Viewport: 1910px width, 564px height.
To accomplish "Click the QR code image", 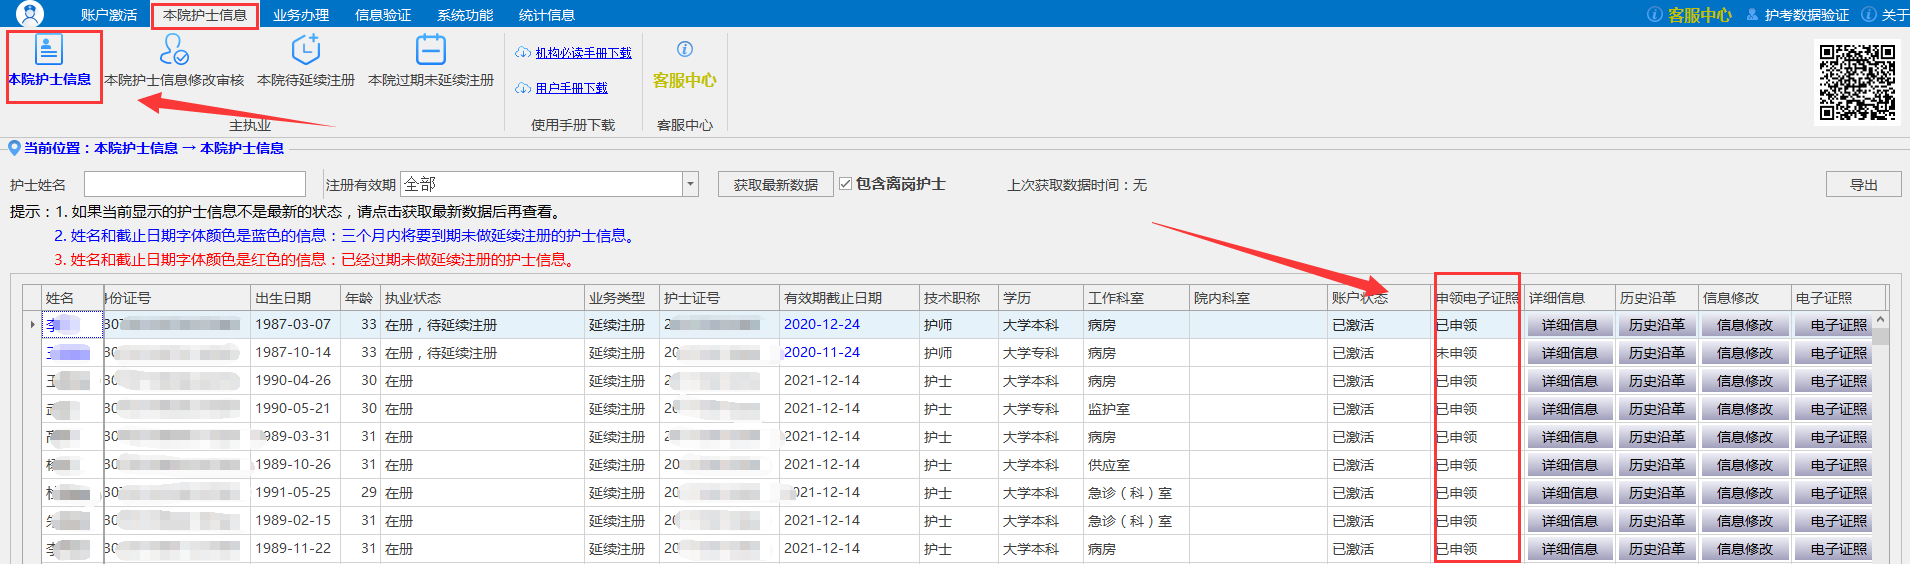I will (x=1857, y=82).
